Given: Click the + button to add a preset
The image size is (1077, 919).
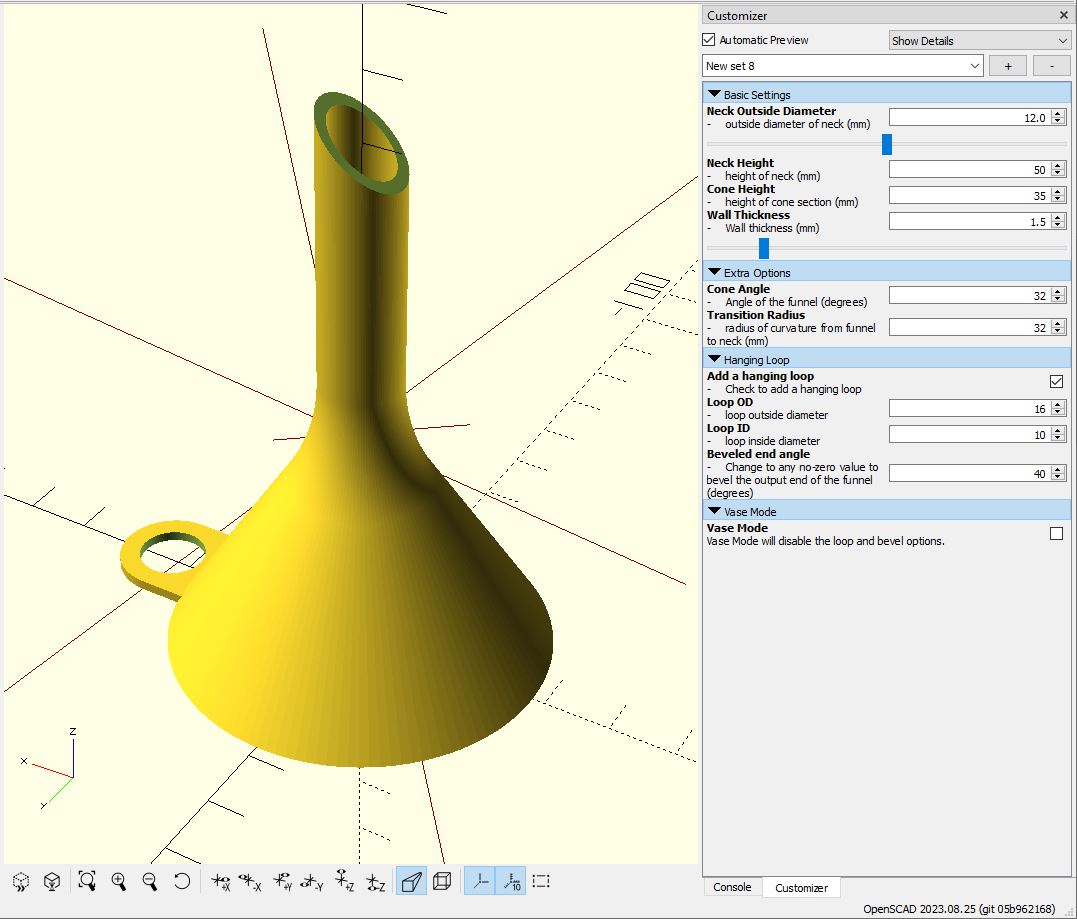Looking at the screenshot, I should point(1007,65).
